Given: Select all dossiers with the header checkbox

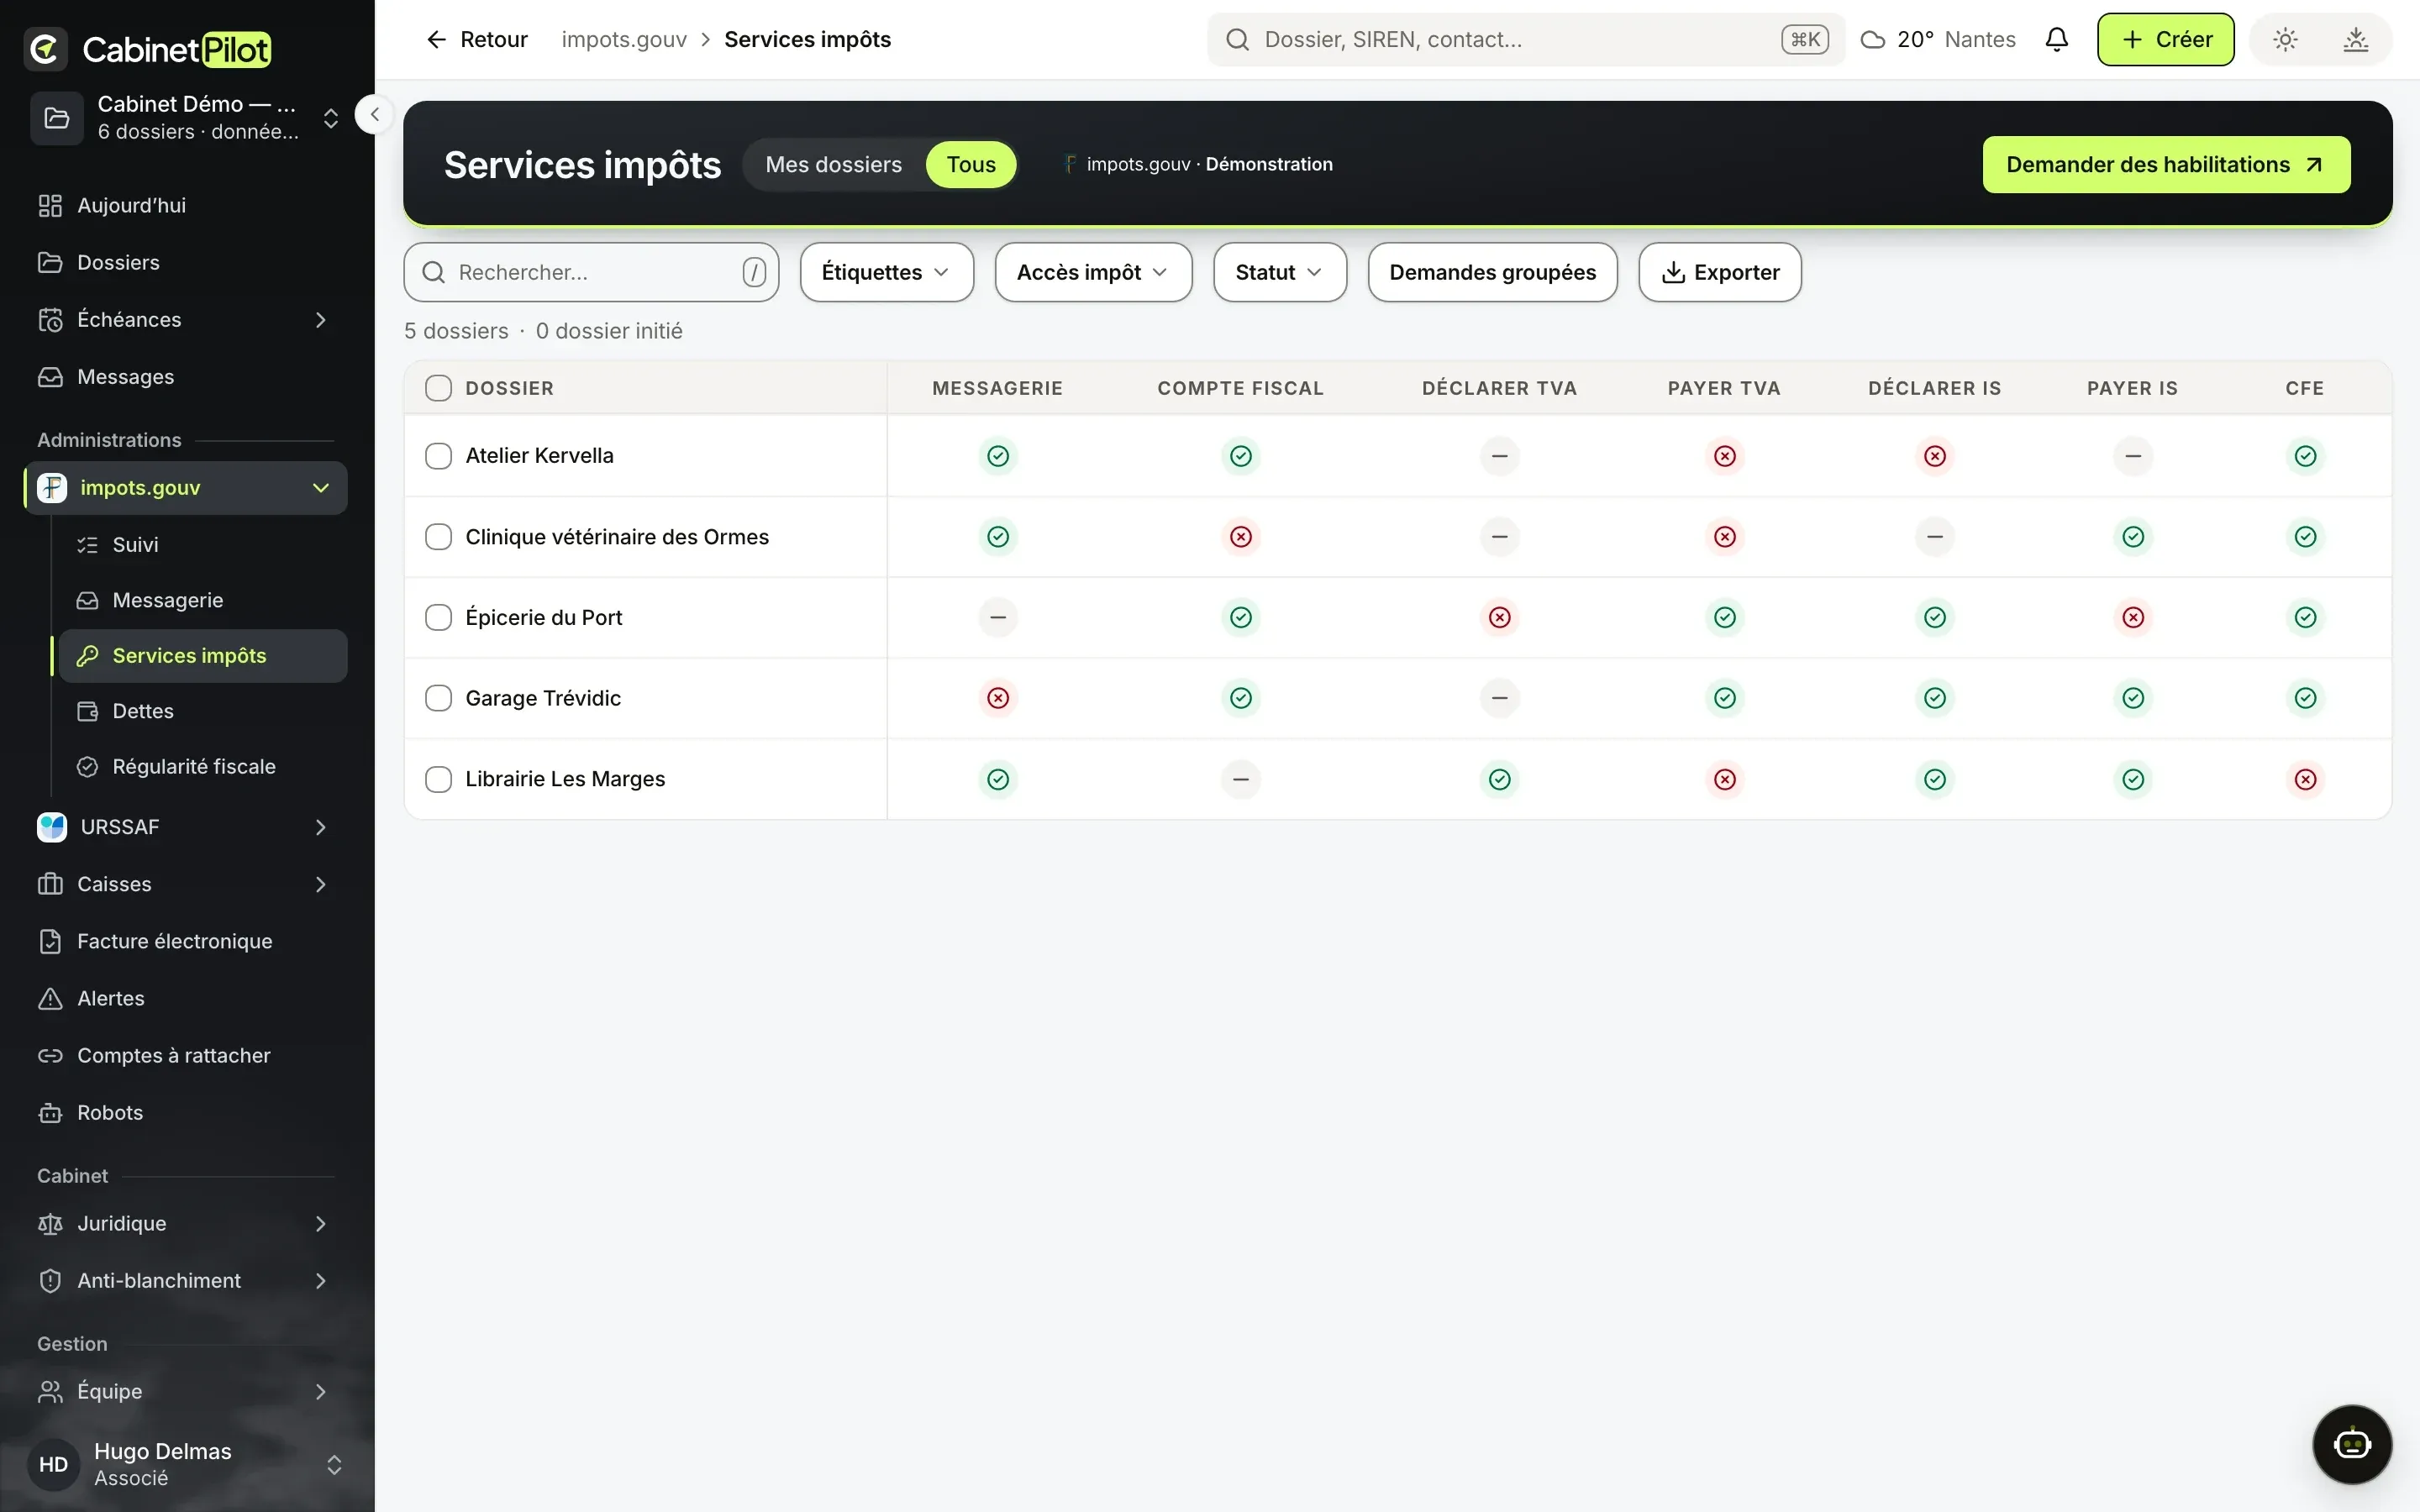Looking at the screenshot, I should pos(438,388).
